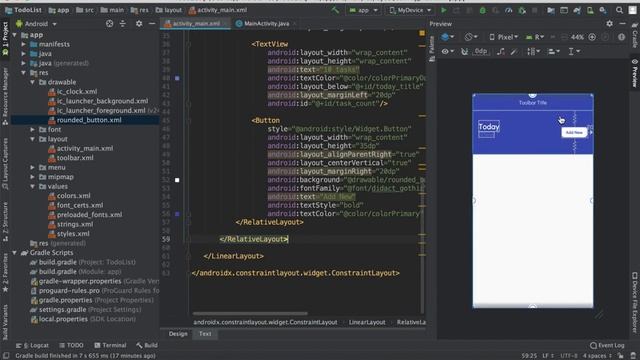Click the Debug app bug icon
640x360 pixels.
tap(482, 10)
